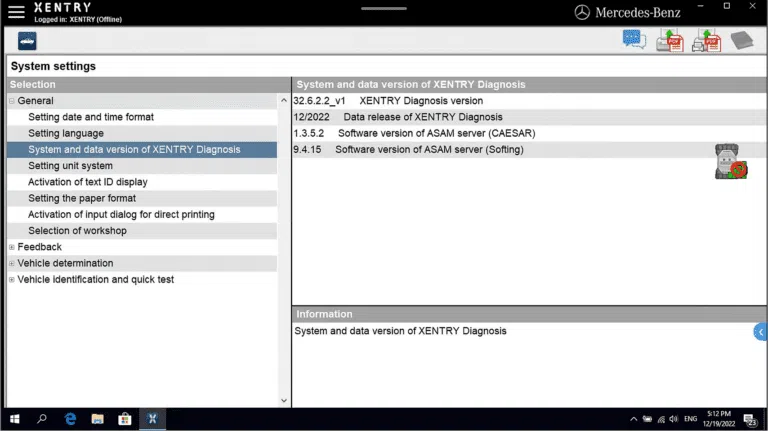This screenshot has height=431, width=768.
Task: Collapse the General tree node
Action: coord(12,101)
